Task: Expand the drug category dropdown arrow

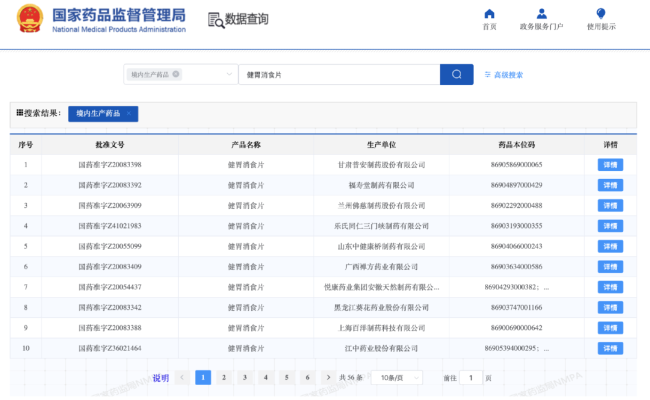Action: pyautogui.click(x=229, y=74)
